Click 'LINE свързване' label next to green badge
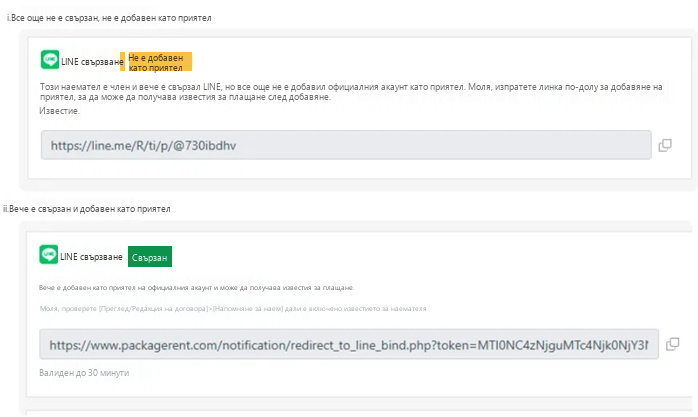This screenshot has height=417, width=698. [x=91, y=257]
